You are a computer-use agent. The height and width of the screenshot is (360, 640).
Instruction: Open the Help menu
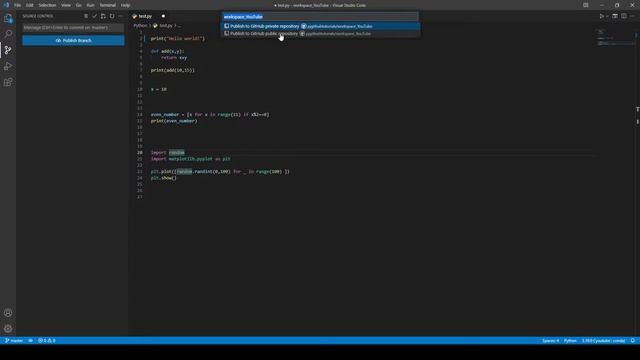[125, 5]
